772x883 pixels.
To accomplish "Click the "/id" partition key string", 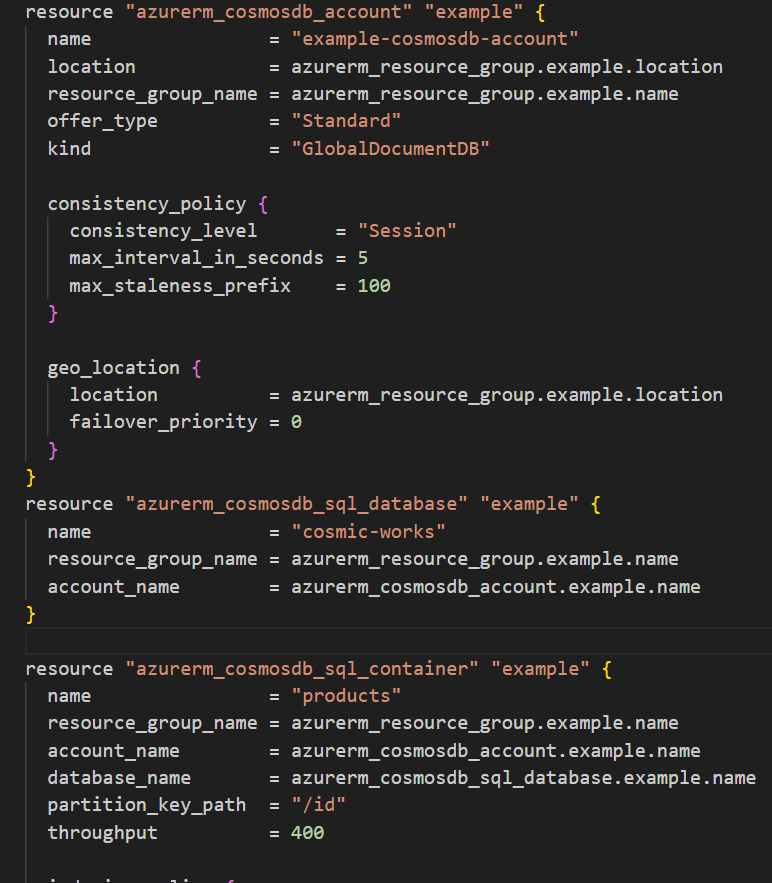I will pyautogui.click(x=319, y=805).
